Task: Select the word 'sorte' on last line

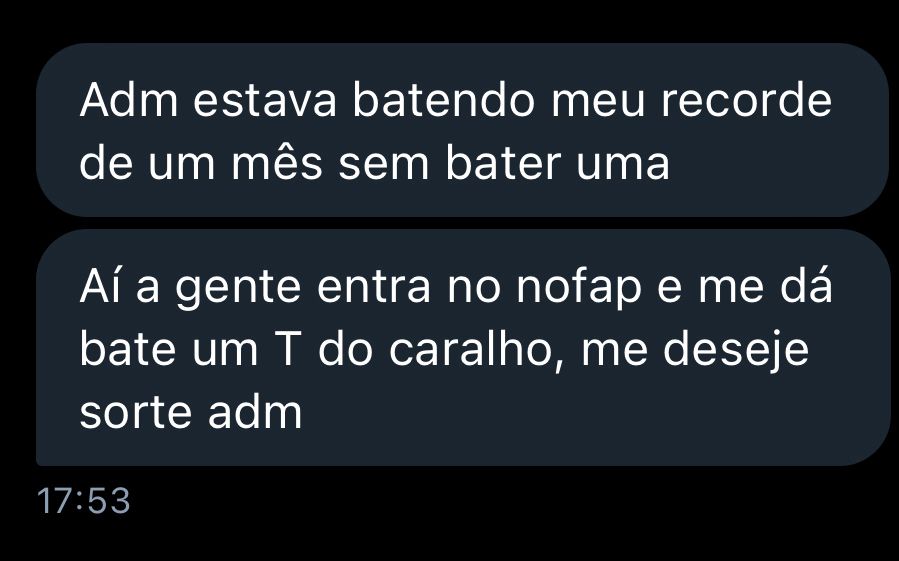Action: coord(135,412)
